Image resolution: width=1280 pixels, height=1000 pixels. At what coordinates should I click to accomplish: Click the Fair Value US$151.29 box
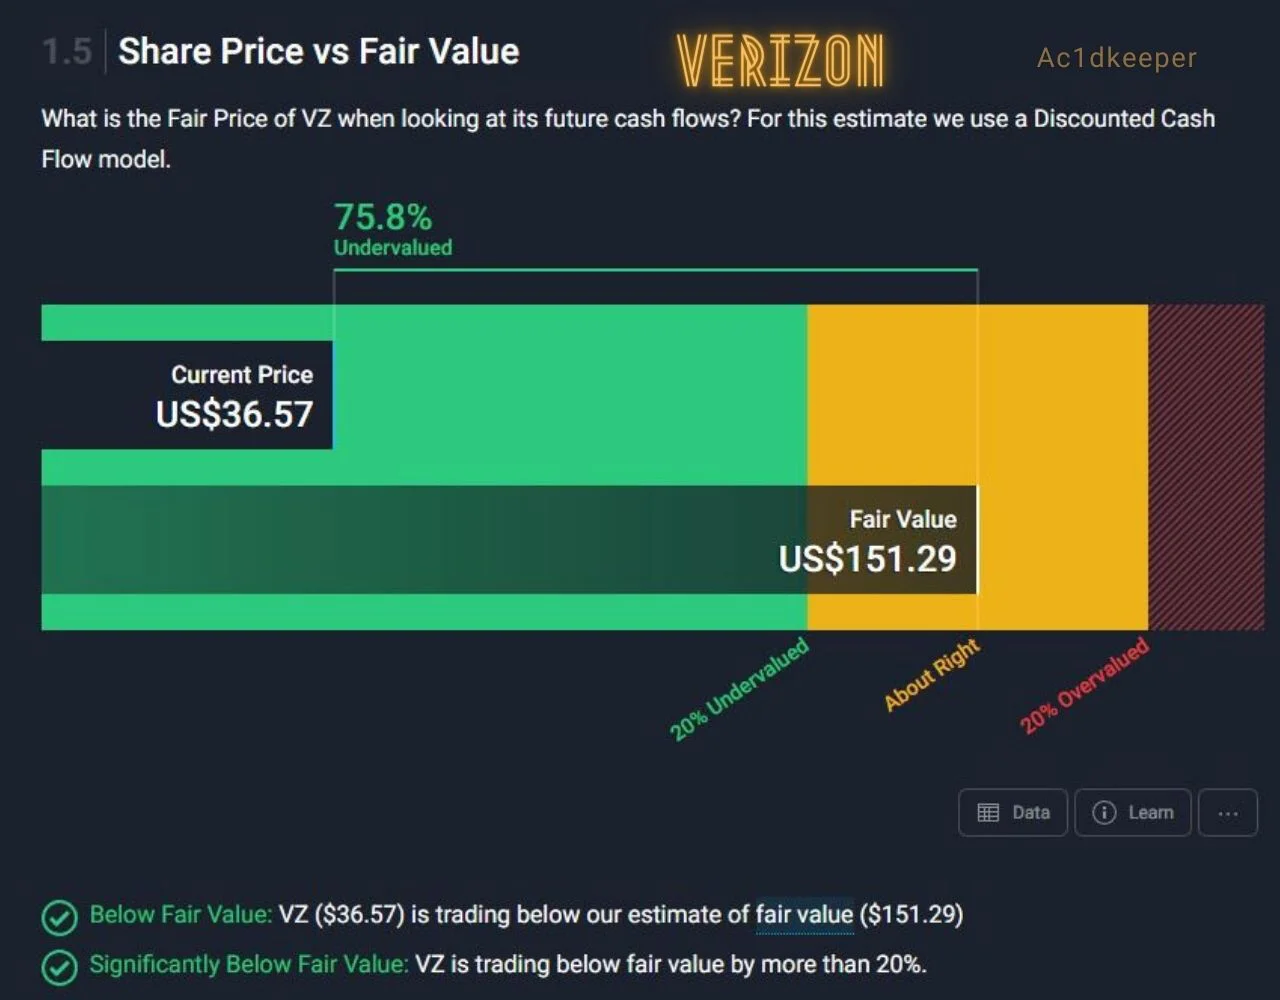click(510, 540)
